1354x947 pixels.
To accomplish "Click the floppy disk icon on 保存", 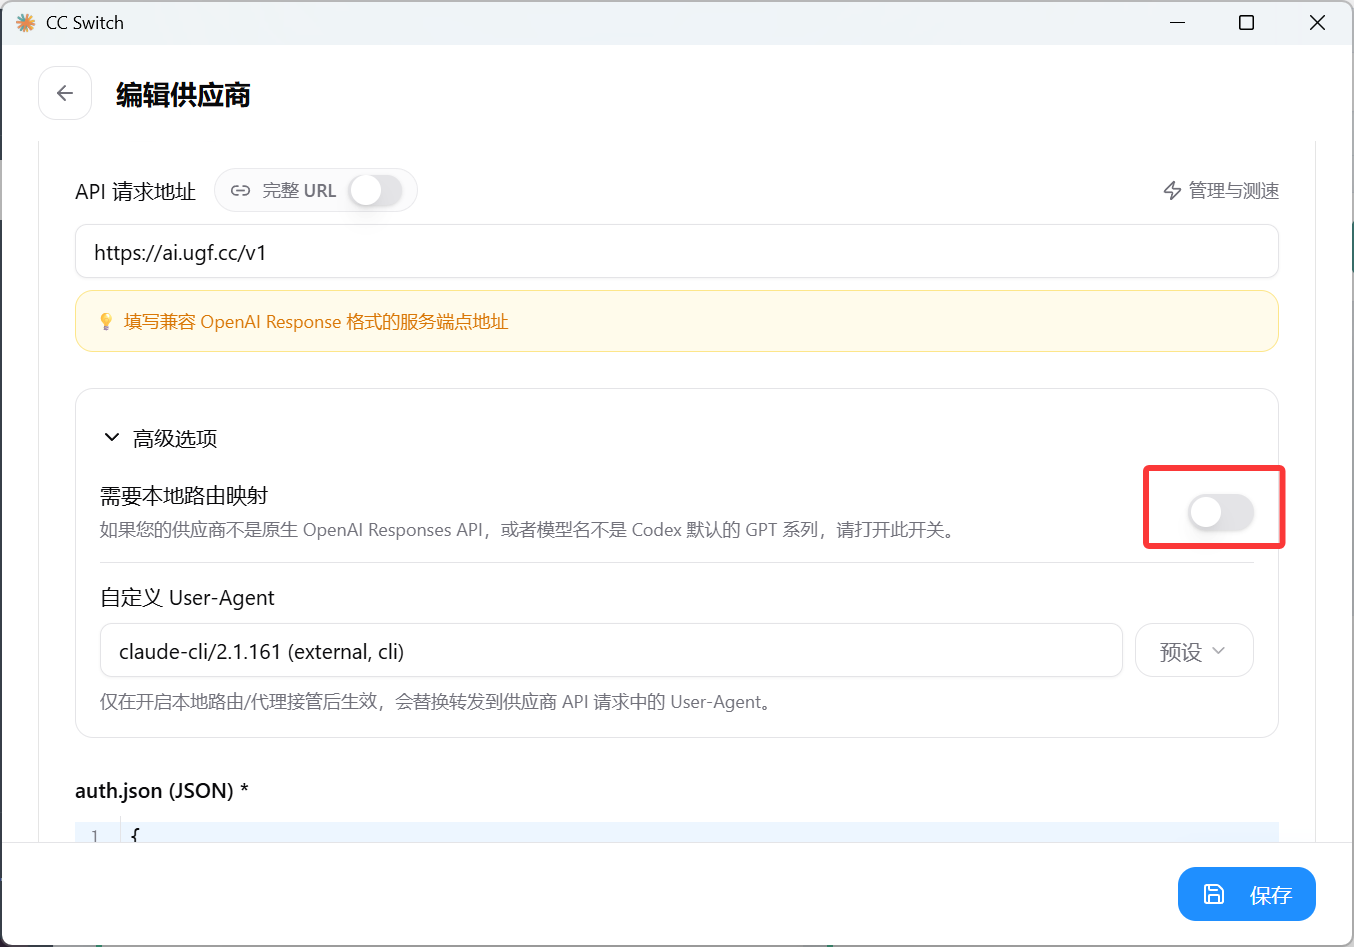I will click(1213, 894).
